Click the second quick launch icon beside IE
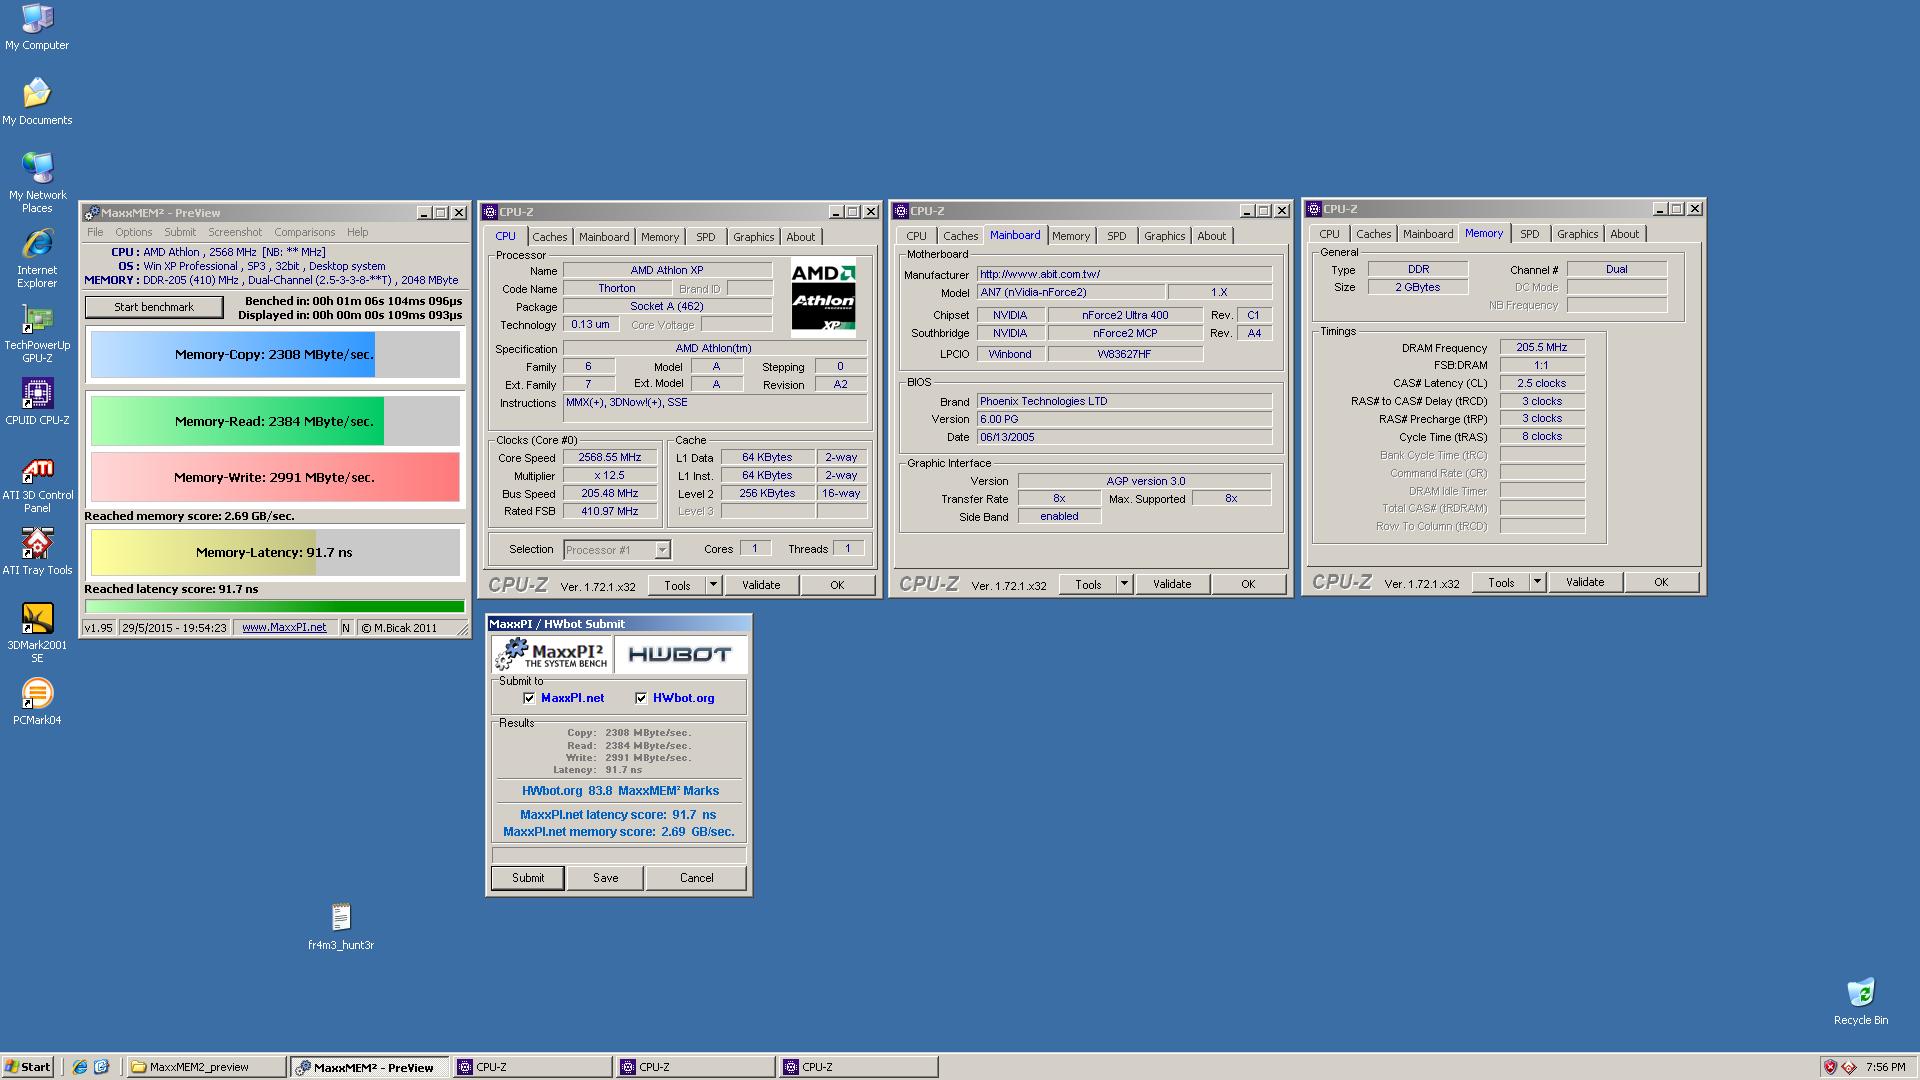This screenshot has width=1920, height=1080. tap(101, 1067)
